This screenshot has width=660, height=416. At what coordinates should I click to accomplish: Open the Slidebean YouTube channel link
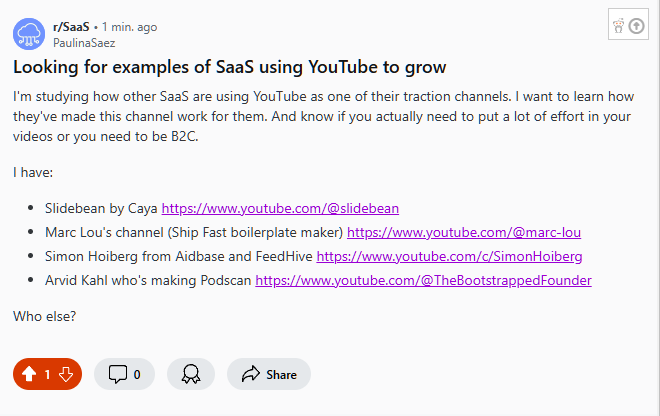coord(280,209)
